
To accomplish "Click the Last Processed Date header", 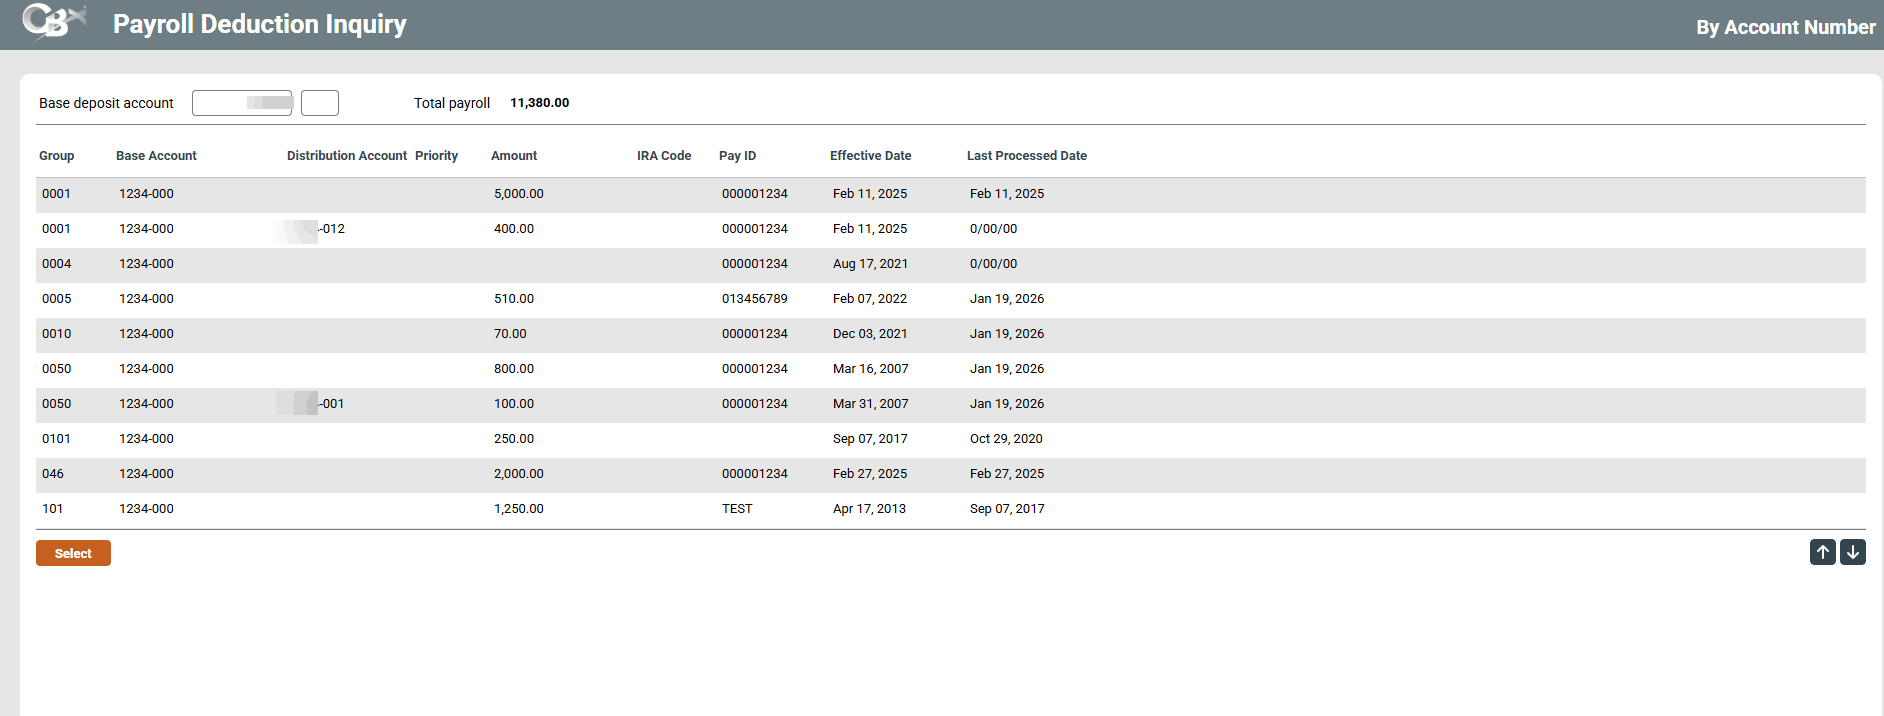I will pos(1026,156).
